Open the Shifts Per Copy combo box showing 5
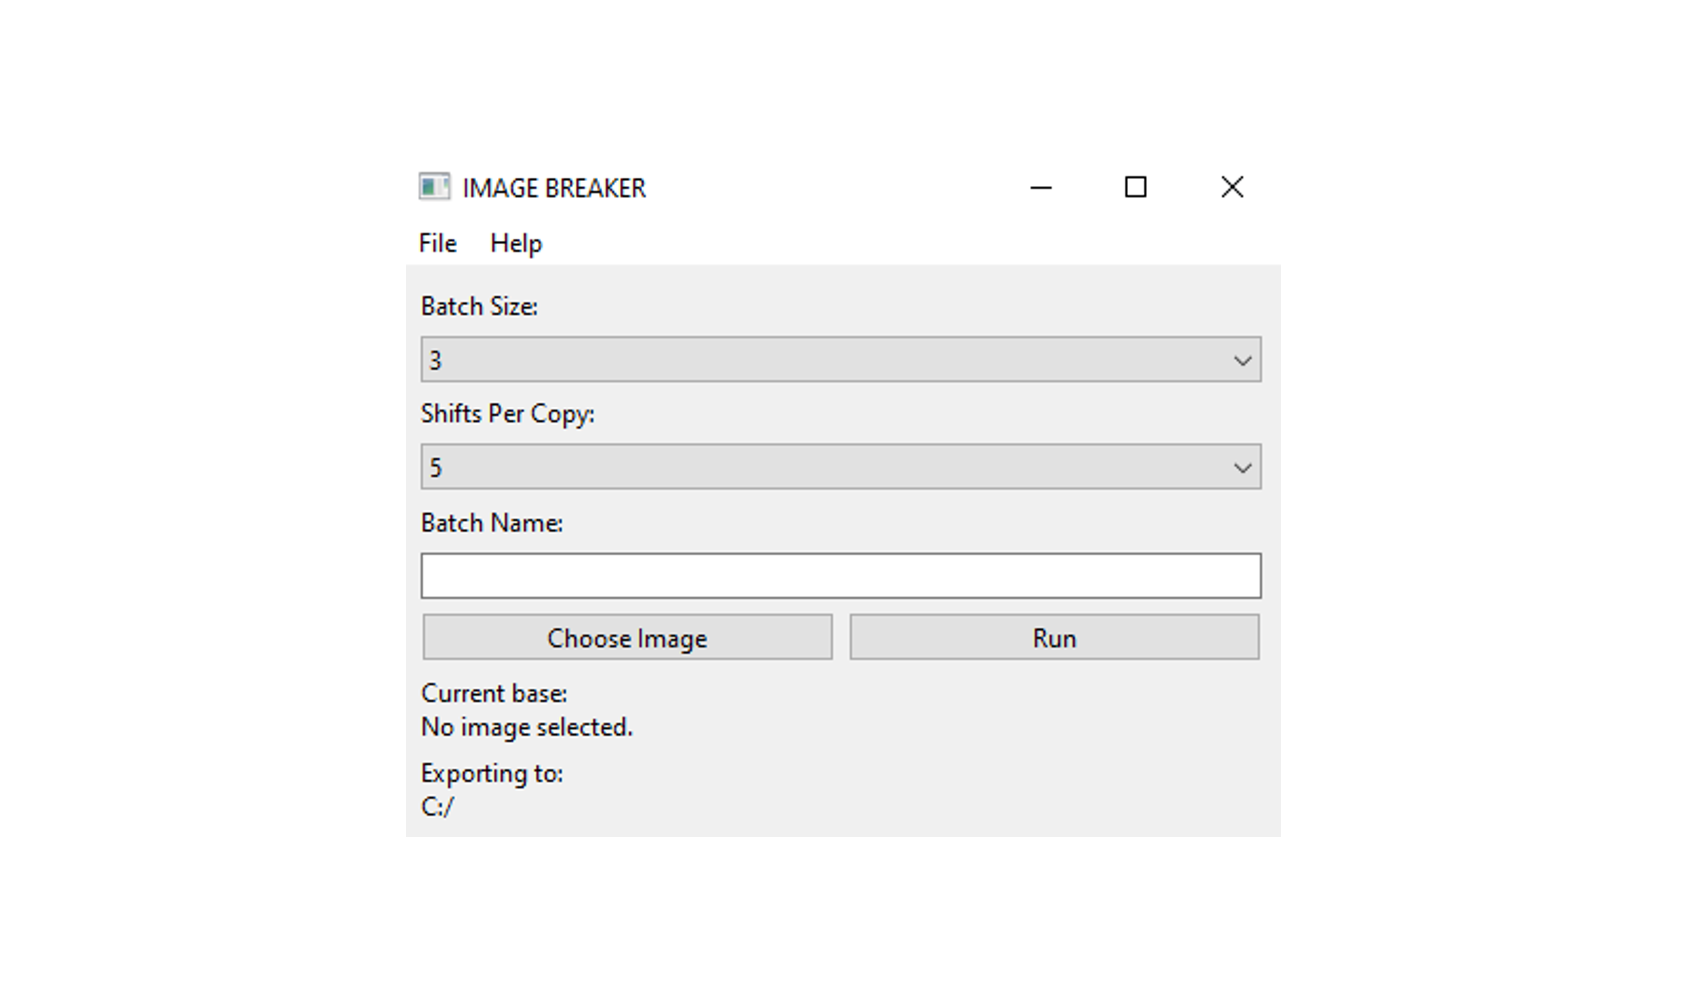This screenshot has height=997, width=1686. coord(820,467)
